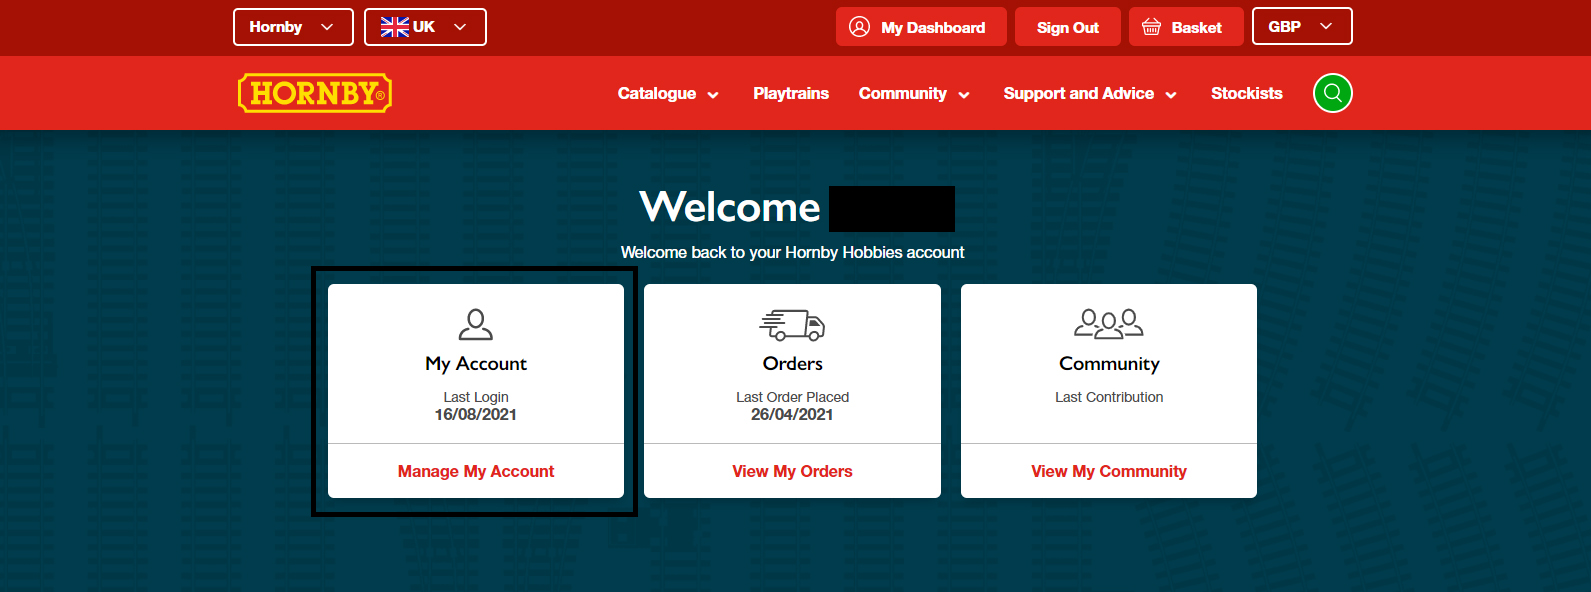The image size is (1591, 592).
Task: Open the Catalogue menu
Action: click(668, 93)
